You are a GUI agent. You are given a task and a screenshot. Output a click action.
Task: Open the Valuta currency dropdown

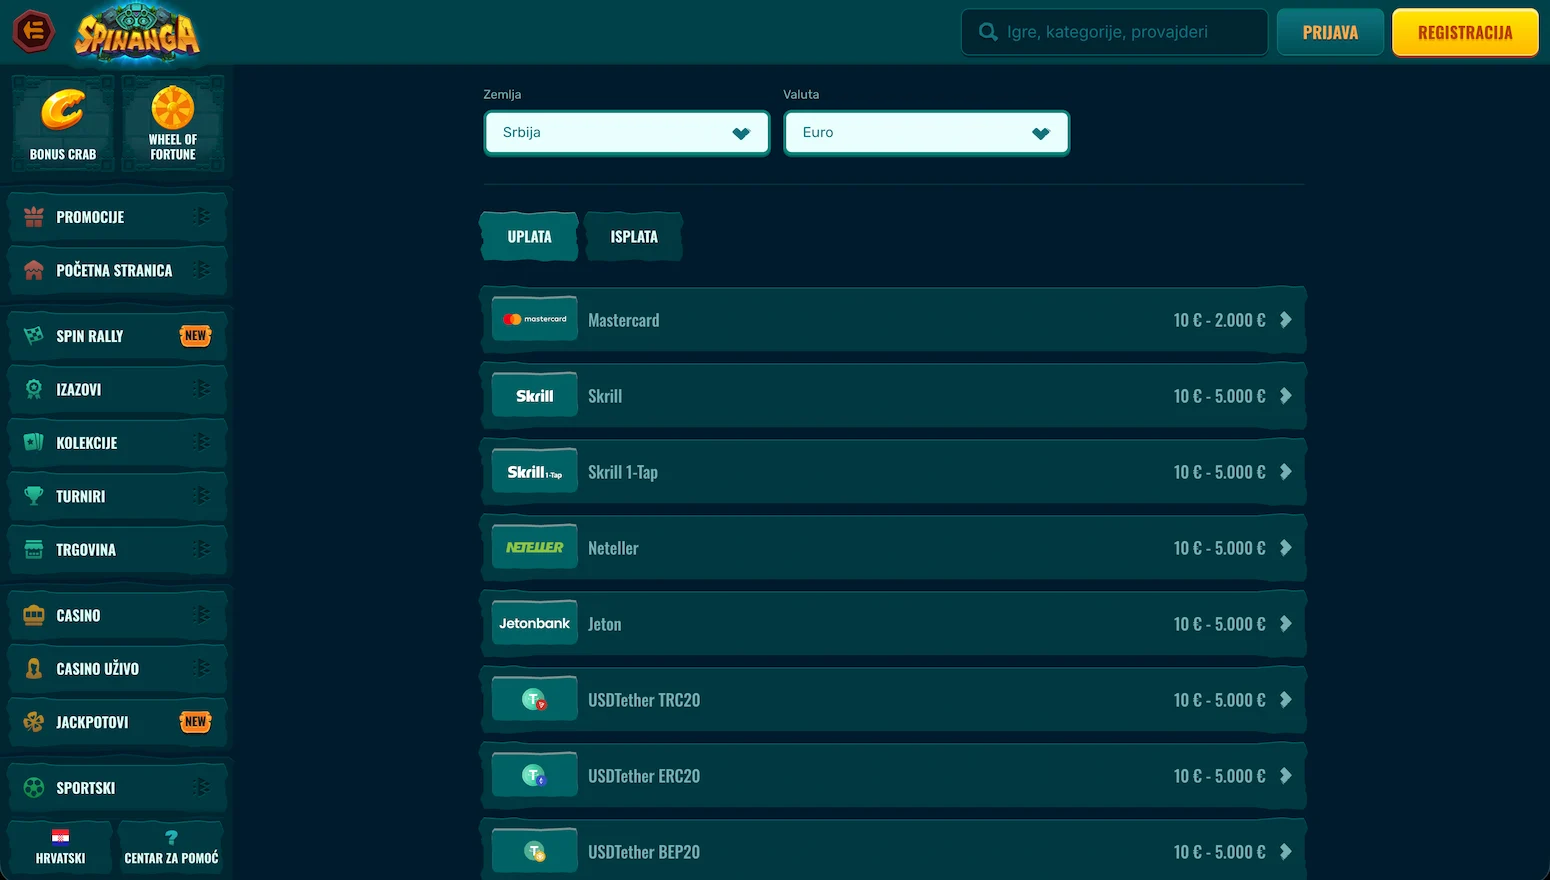(926, 133)
